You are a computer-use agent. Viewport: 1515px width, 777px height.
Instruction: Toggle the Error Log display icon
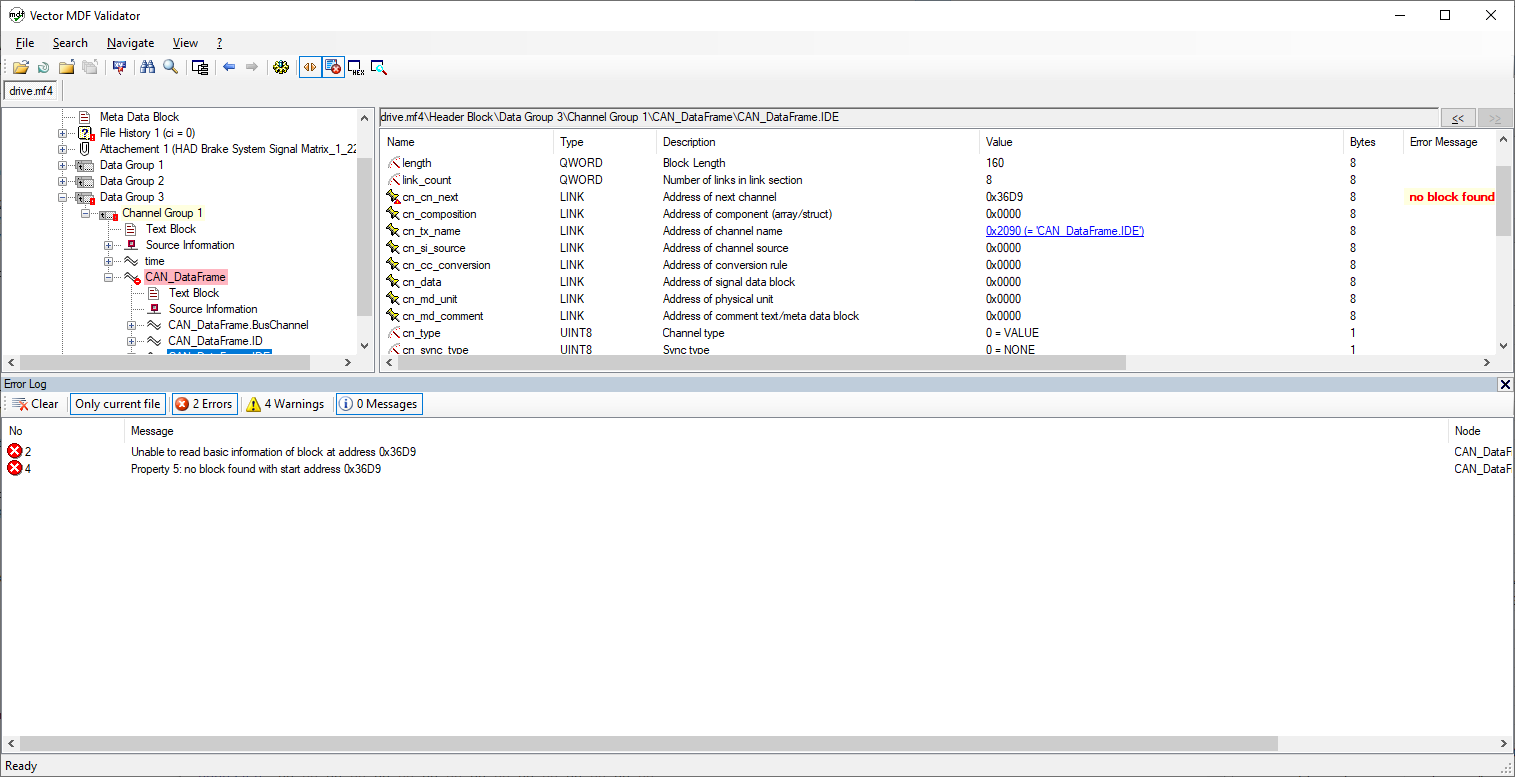click(332, 67)
